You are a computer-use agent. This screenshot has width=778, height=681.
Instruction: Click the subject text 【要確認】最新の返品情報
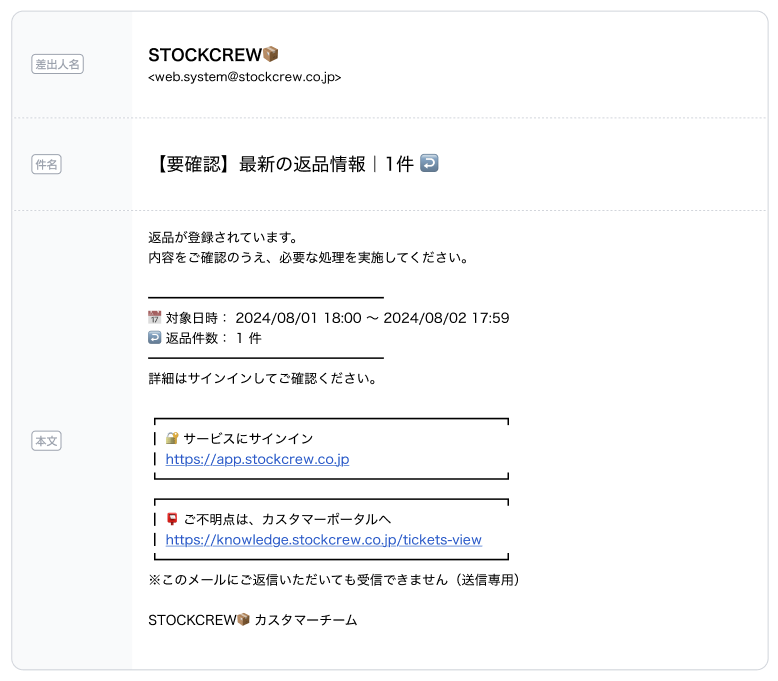(260, 164)
